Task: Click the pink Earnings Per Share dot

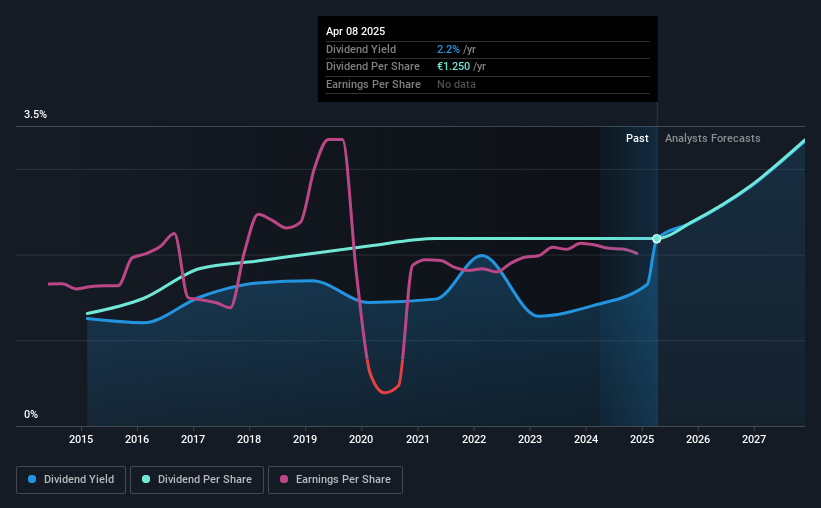Action: (x=284, y=479)
